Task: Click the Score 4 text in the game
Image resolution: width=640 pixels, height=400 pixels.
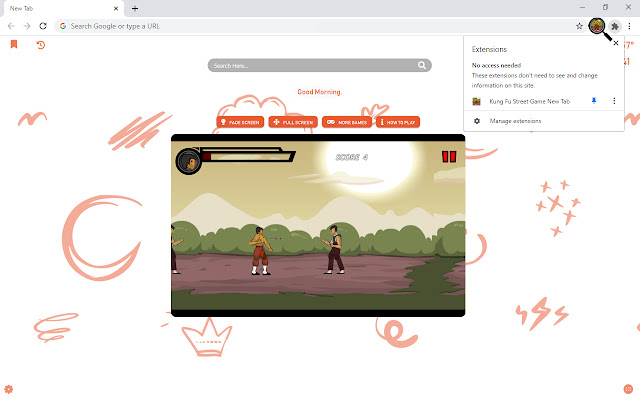Action: pos(351,157)
